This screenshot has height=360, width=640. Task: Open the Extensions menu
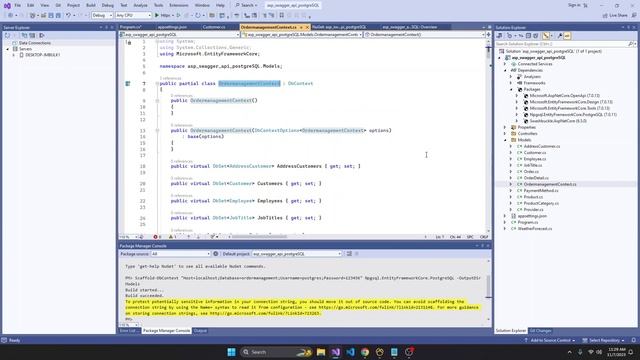179,5
